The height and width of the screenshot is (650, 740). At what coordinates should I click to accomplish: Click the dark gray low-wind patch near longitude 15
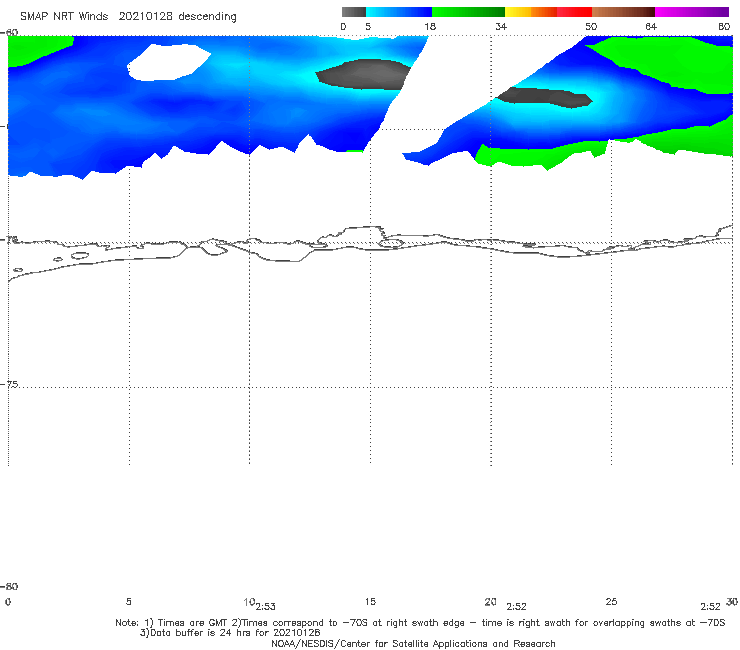(362, 74)
